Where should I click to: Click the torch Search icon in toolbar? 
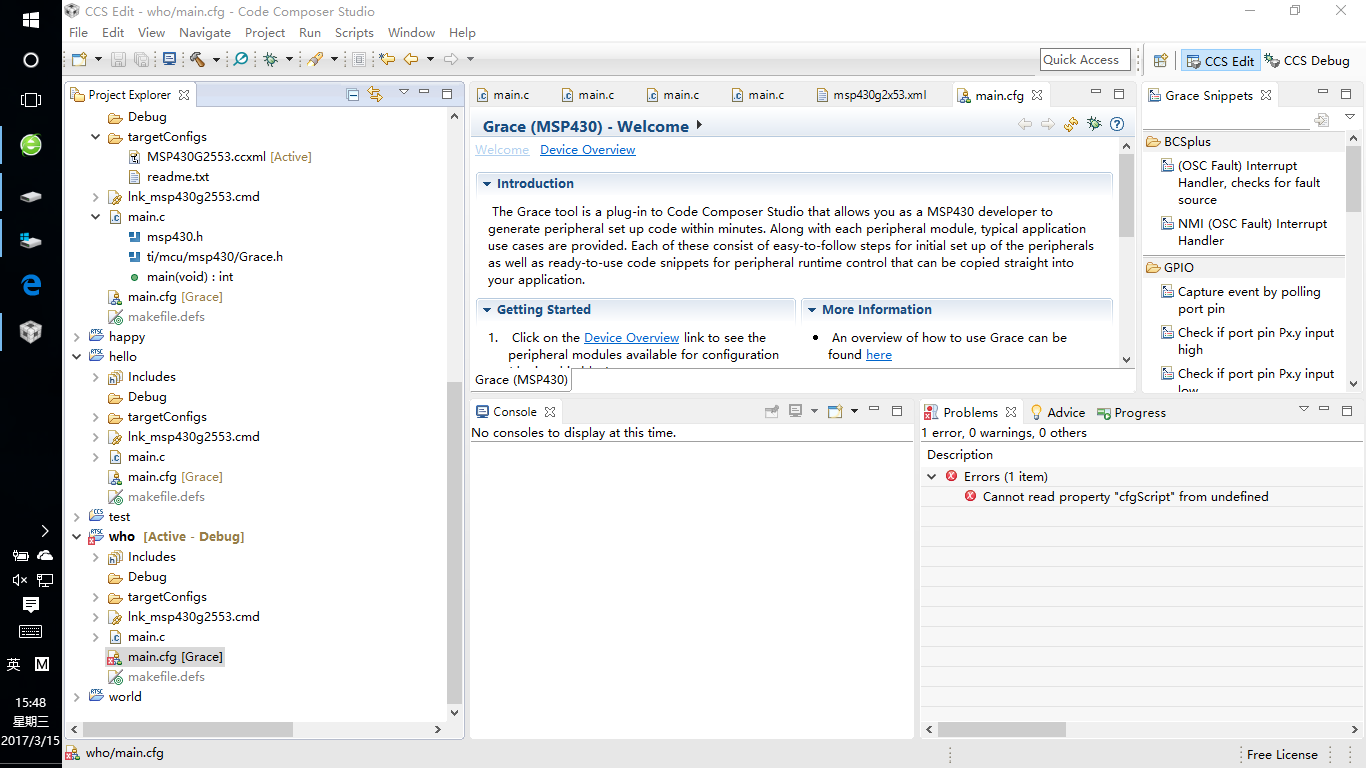[315, 60]
